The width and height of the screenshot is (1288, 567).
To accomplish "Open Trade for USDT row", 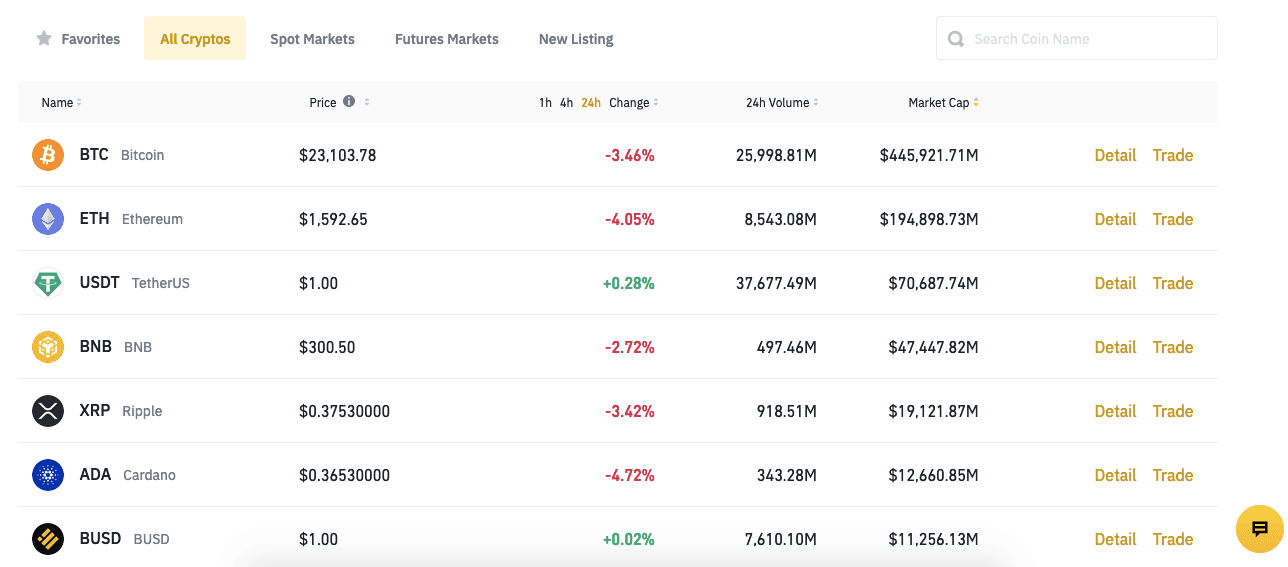I will 1173,283.
